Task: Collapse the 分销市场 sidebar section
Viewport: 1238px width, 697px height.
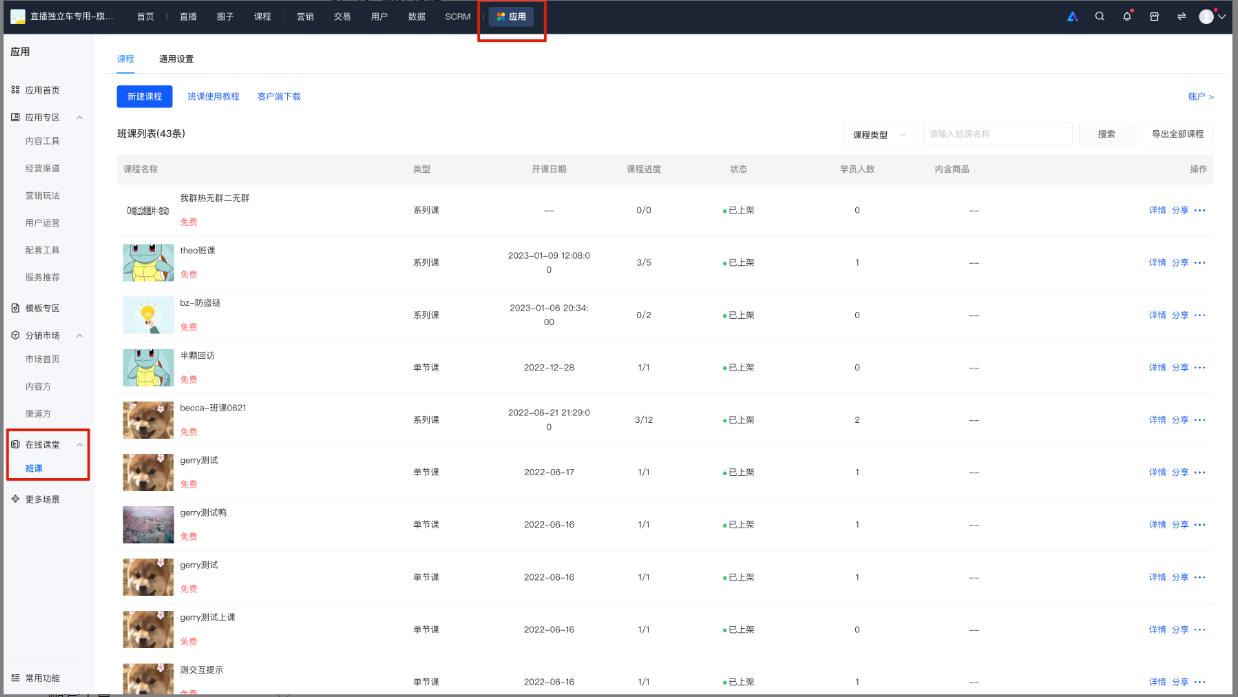Action: pyautogui.click(x=80, y=335)
